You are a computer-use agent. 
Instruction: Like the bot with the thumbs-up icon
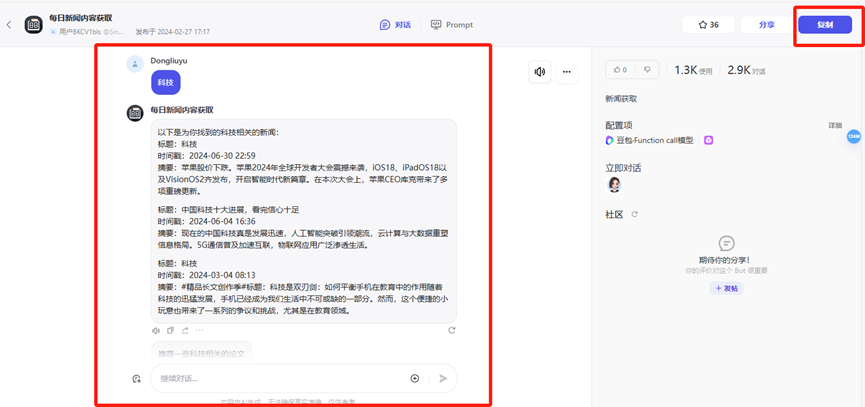pos(620,70)
